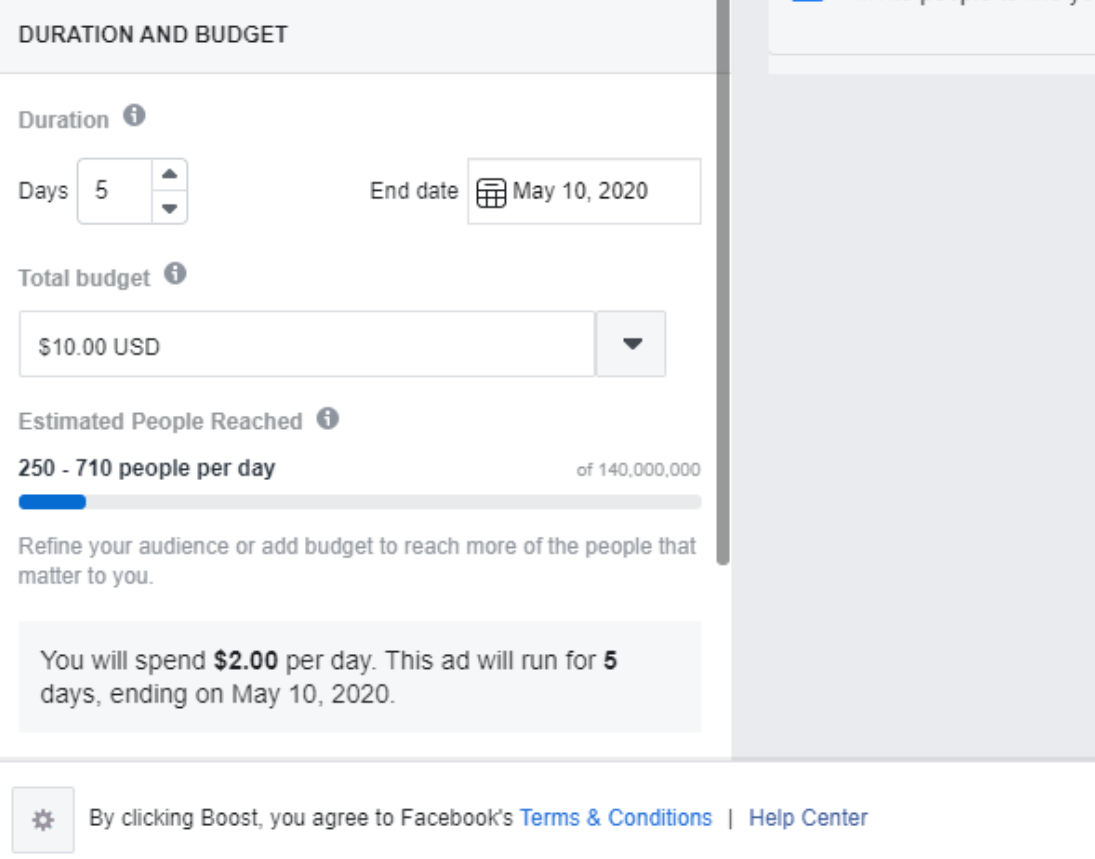
Task: Click the gear settings icon near Boost terms
Action: [x=42, y=819]
